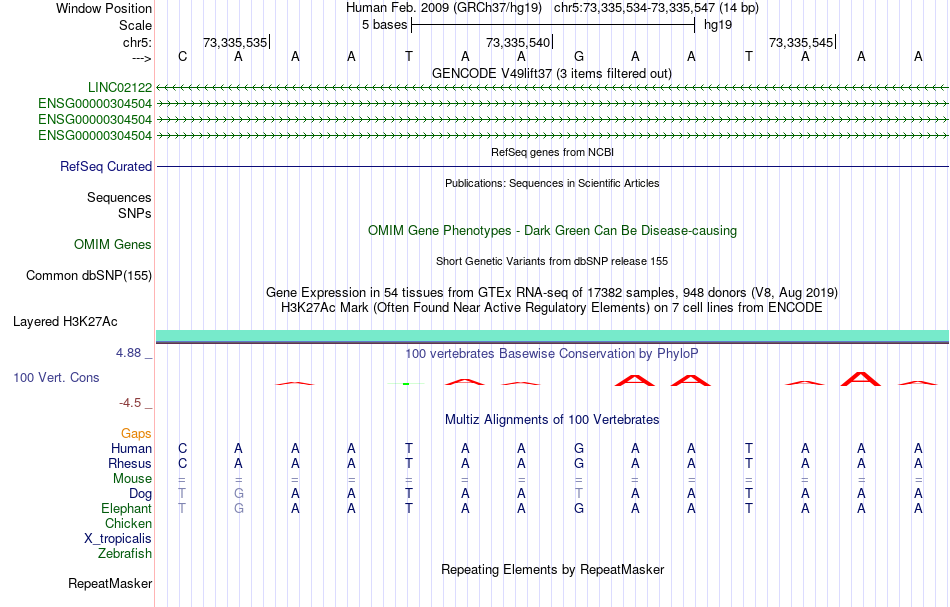Click the G base in the ruler sequence
This screenshot has width=950, height=607.
pos(579,57)
